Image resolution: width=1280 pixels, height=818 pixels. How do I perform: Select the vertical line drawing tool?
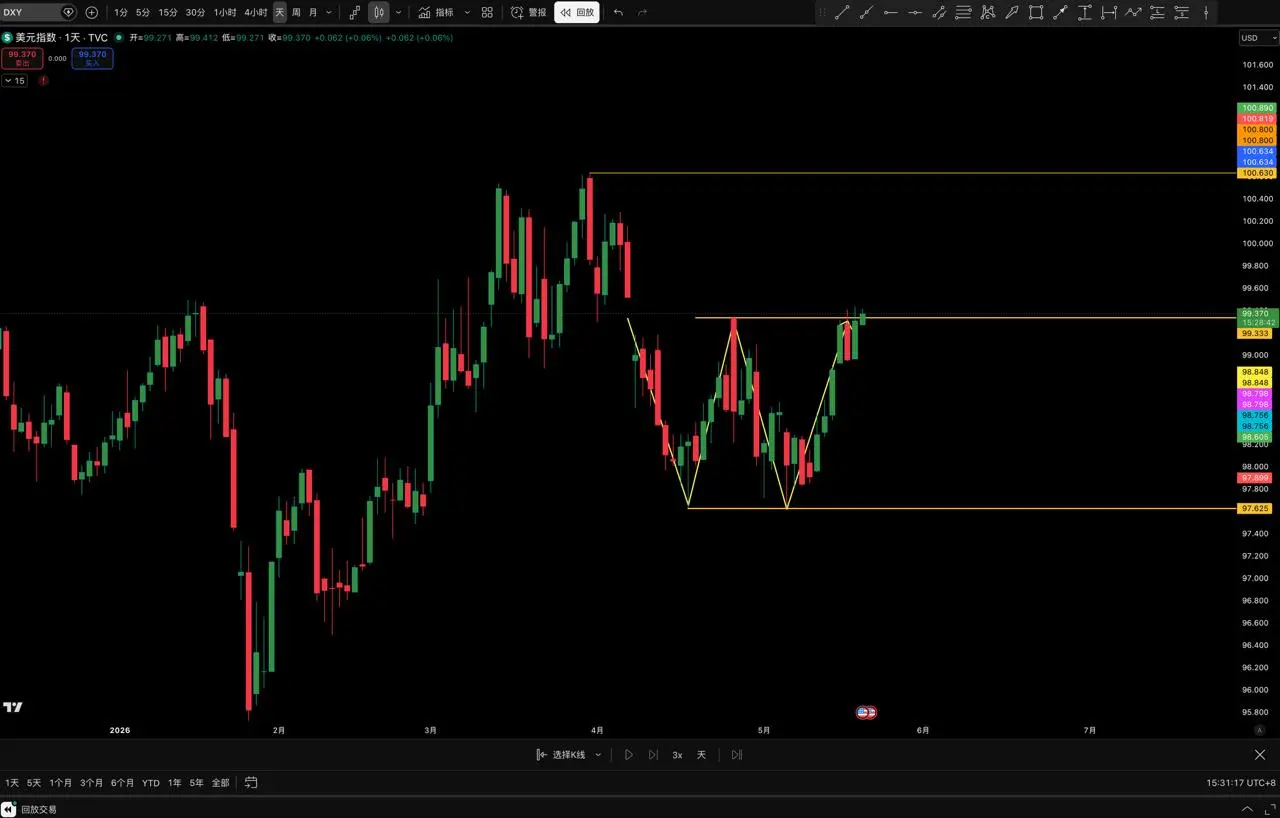point(1206,12)
